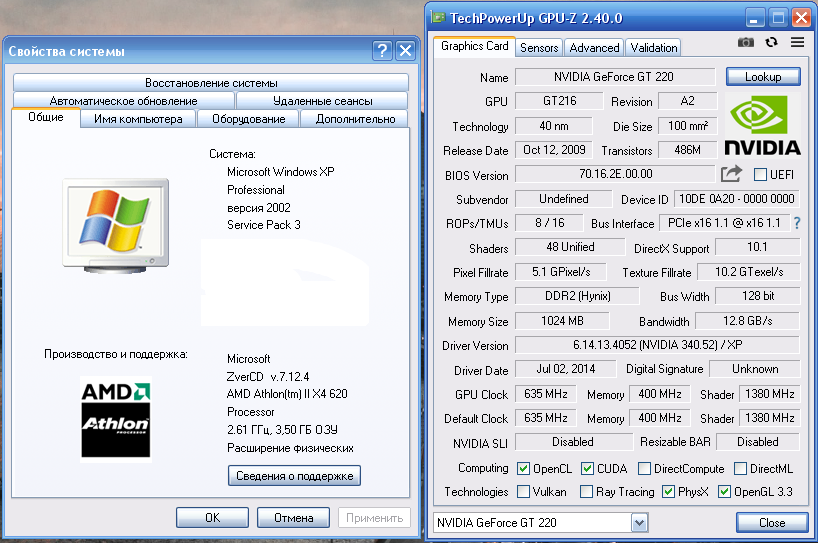
Task: Click the Technology value 40 nm
Action: click(554, 126)
